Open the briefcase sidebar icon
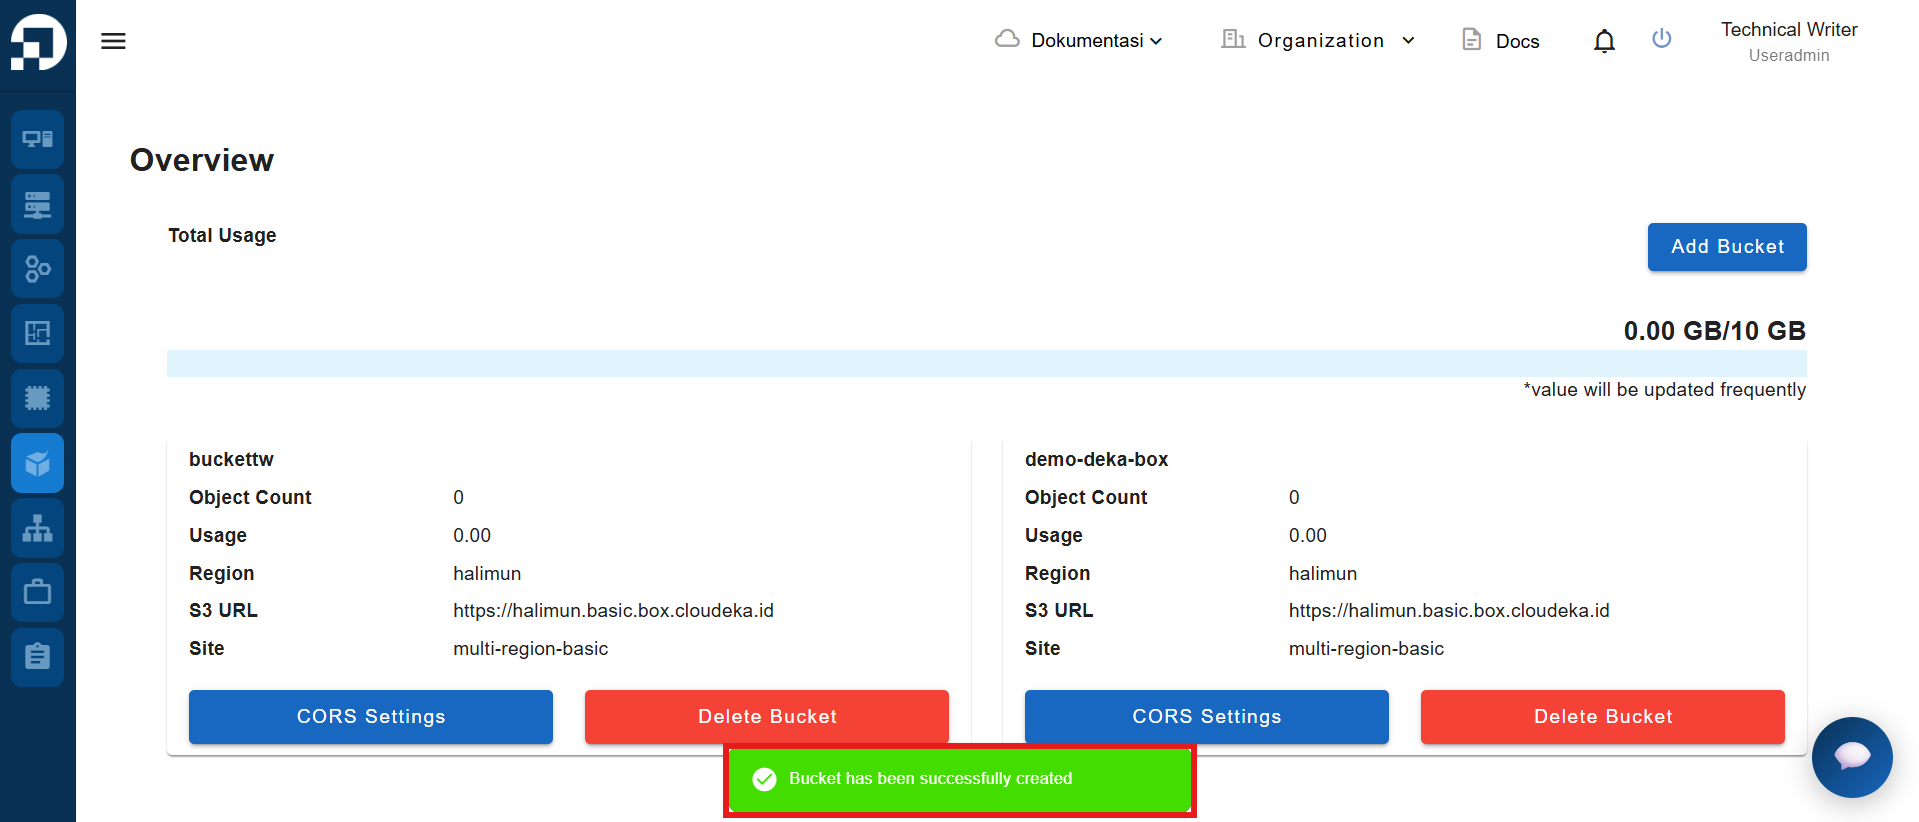The image size is (1919, 822). (x=38, y=592)
